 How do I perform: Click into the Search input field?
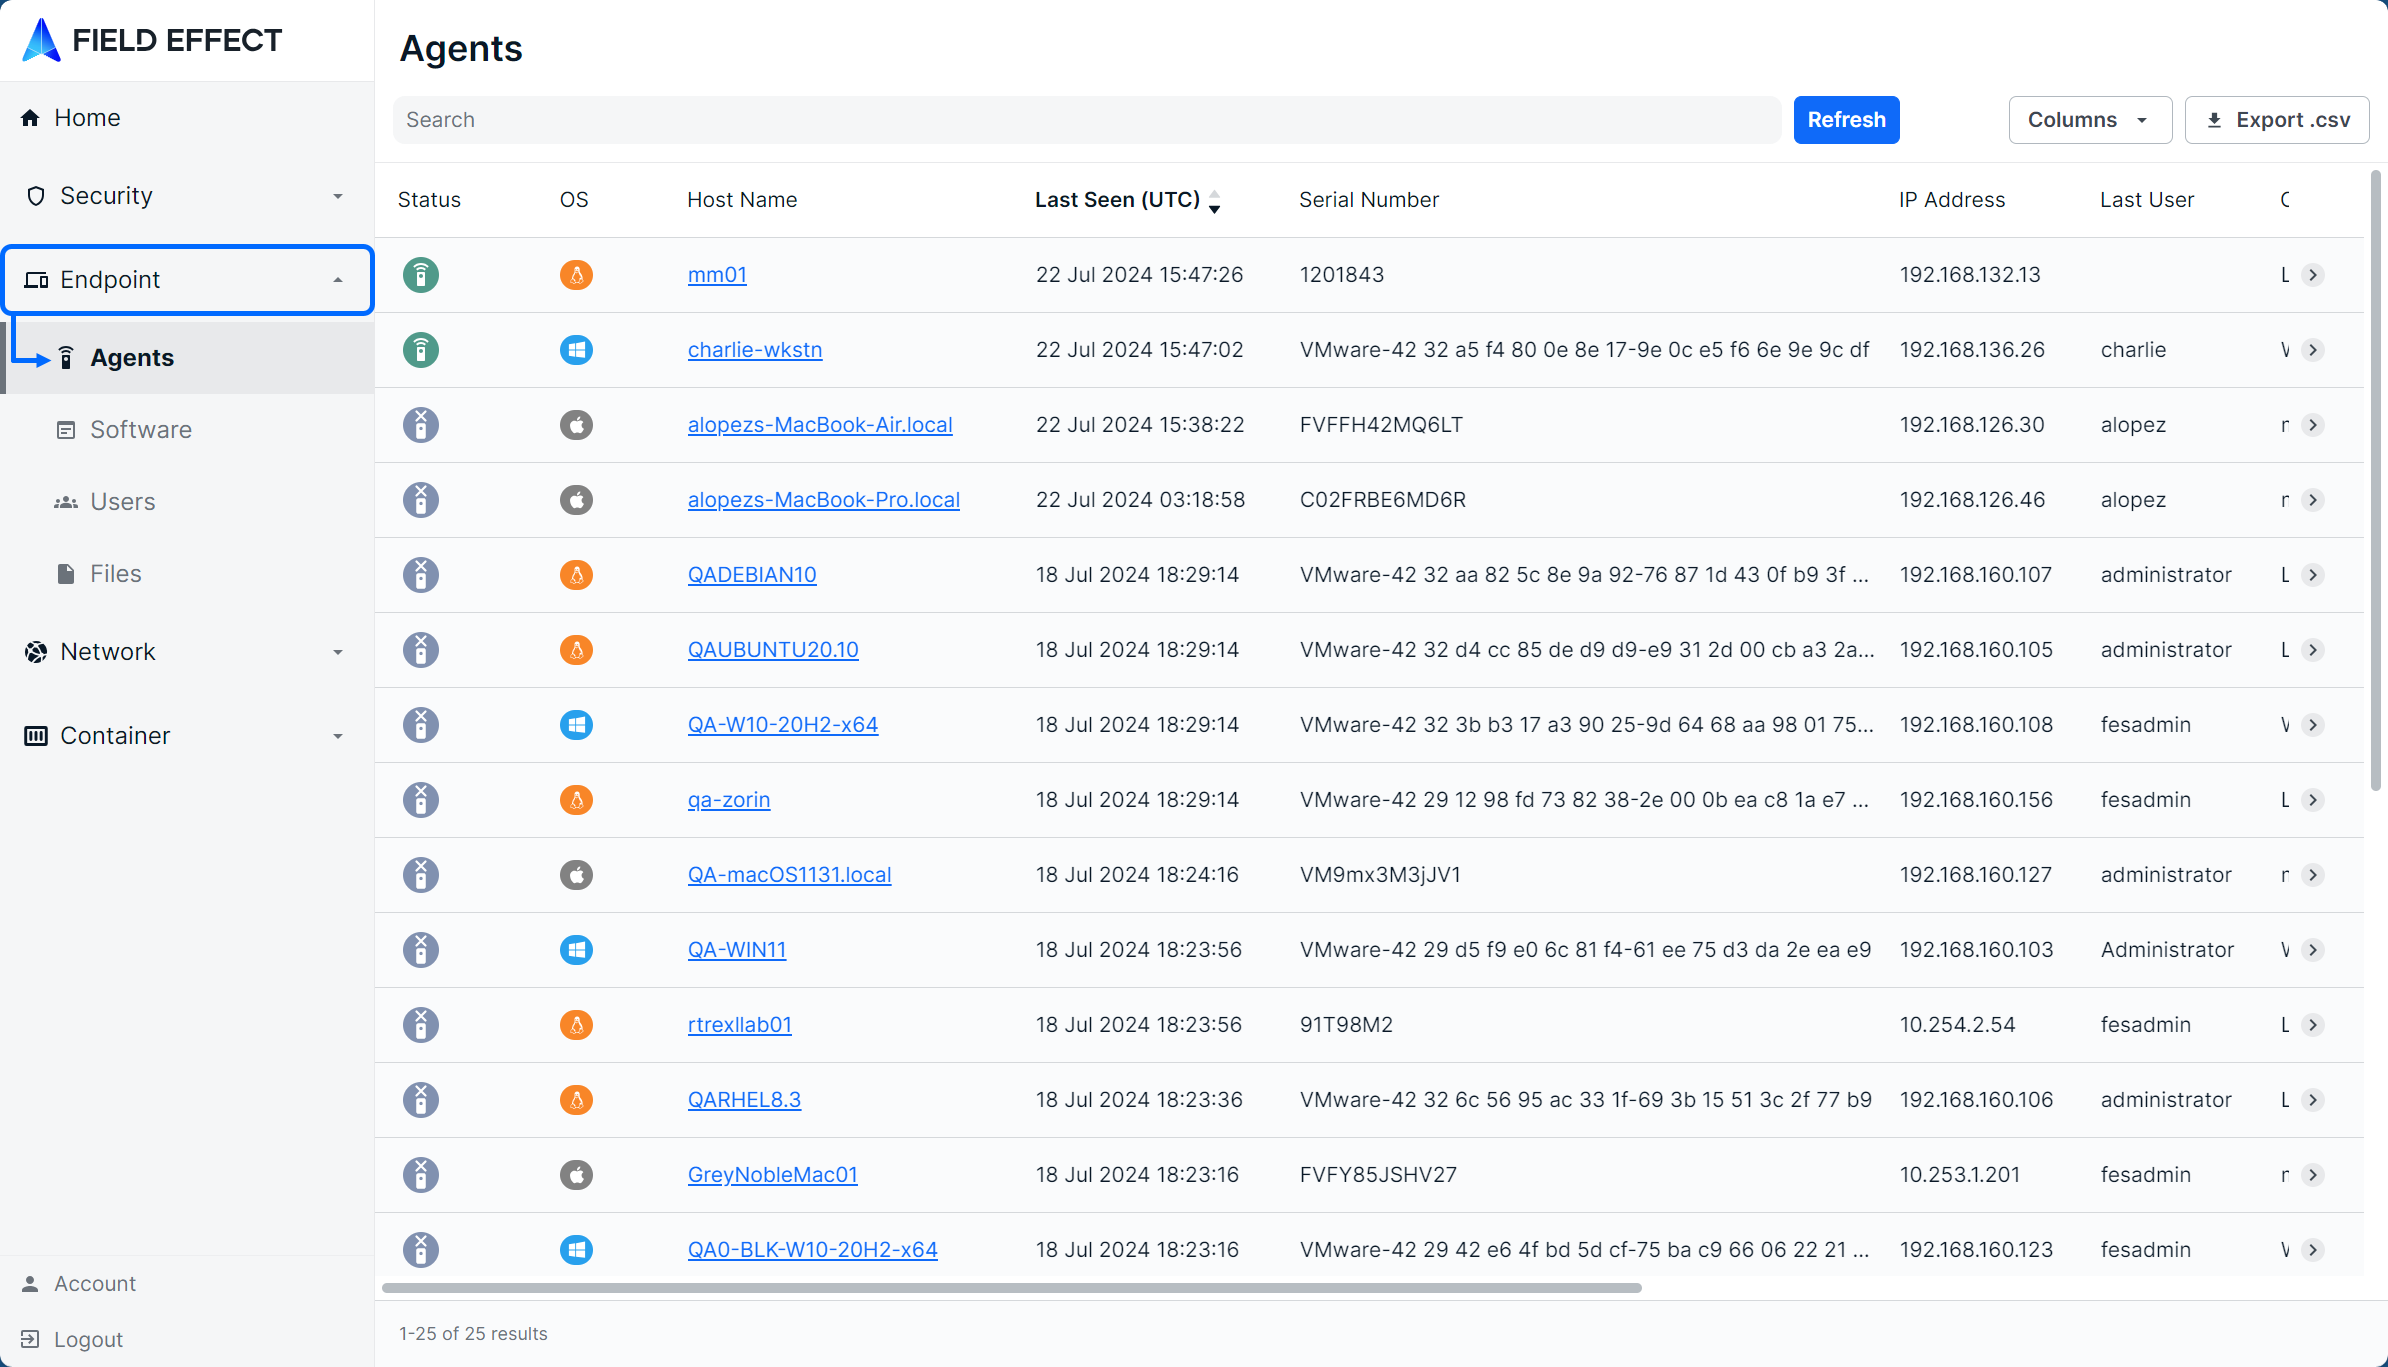point(1086,120)
